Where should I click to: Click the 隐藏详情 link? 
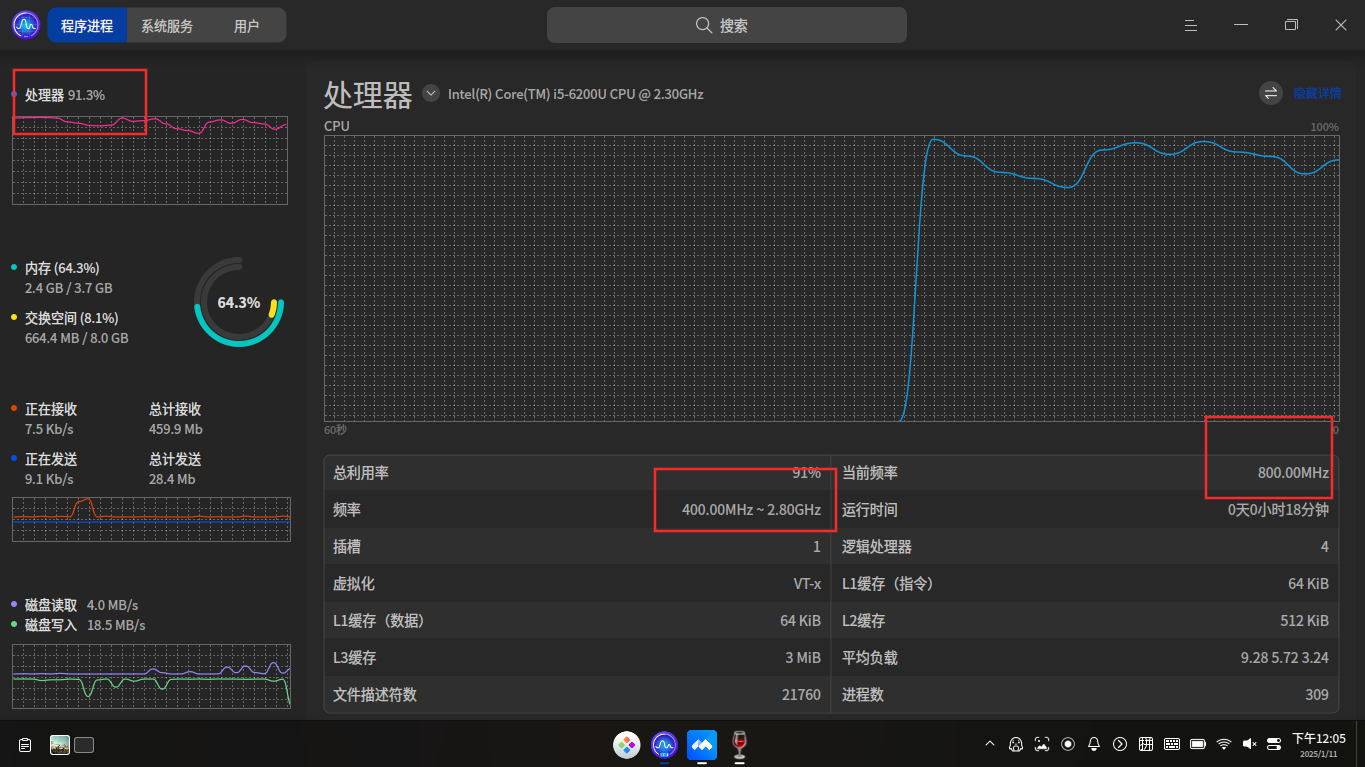pos(1317,93)
